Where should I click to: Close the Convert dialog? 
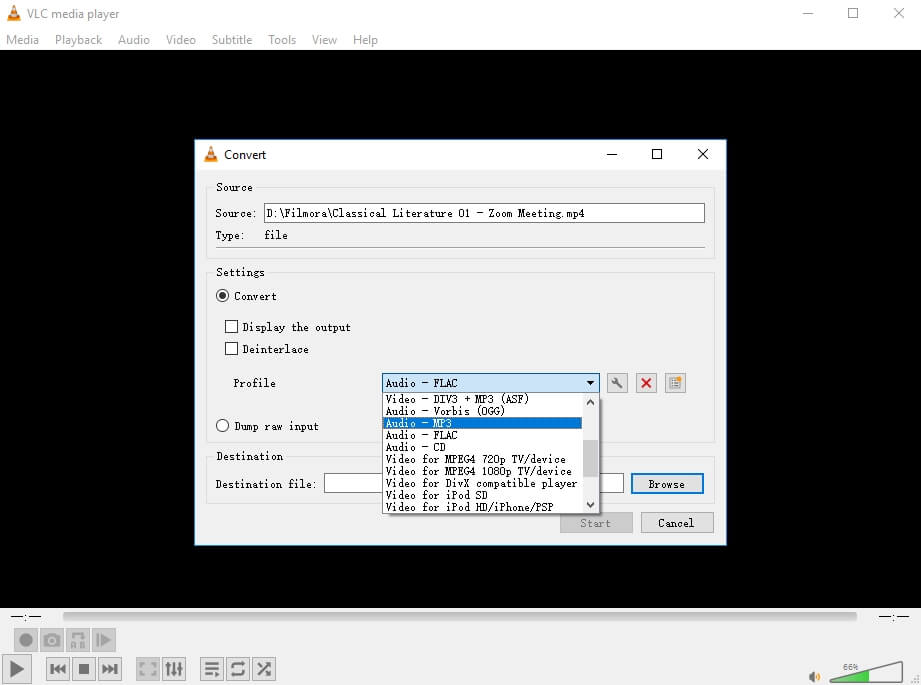[x=702, y=154]
